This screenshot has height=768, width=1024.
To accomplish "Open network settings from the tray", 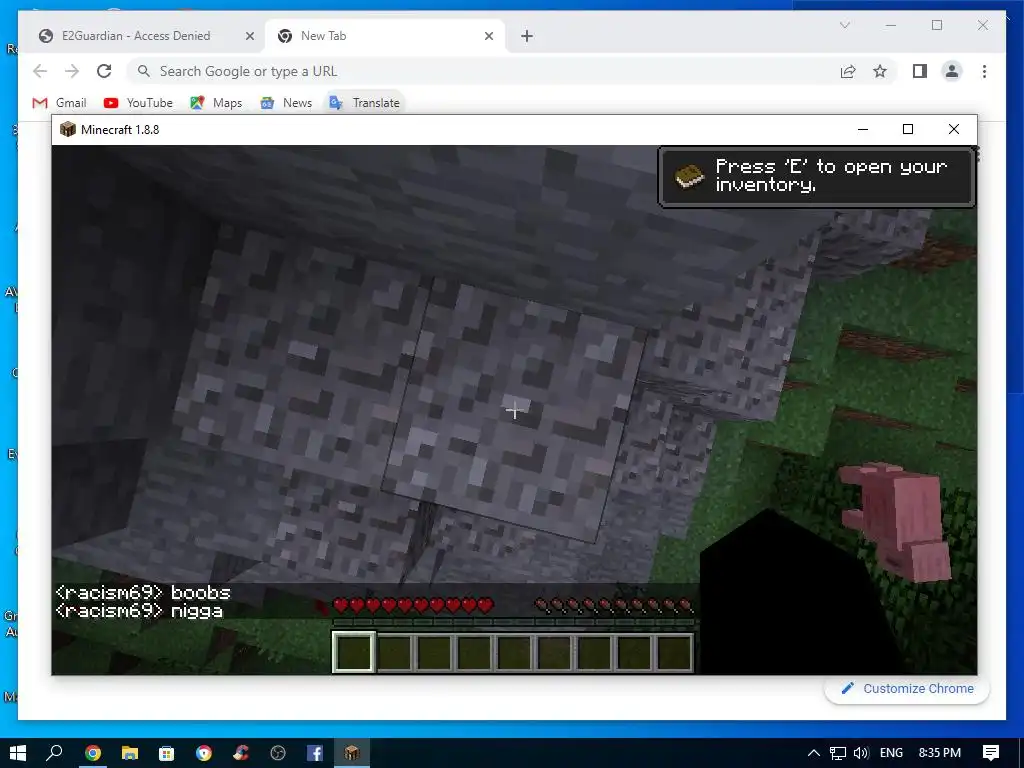I will coord(838,753).
